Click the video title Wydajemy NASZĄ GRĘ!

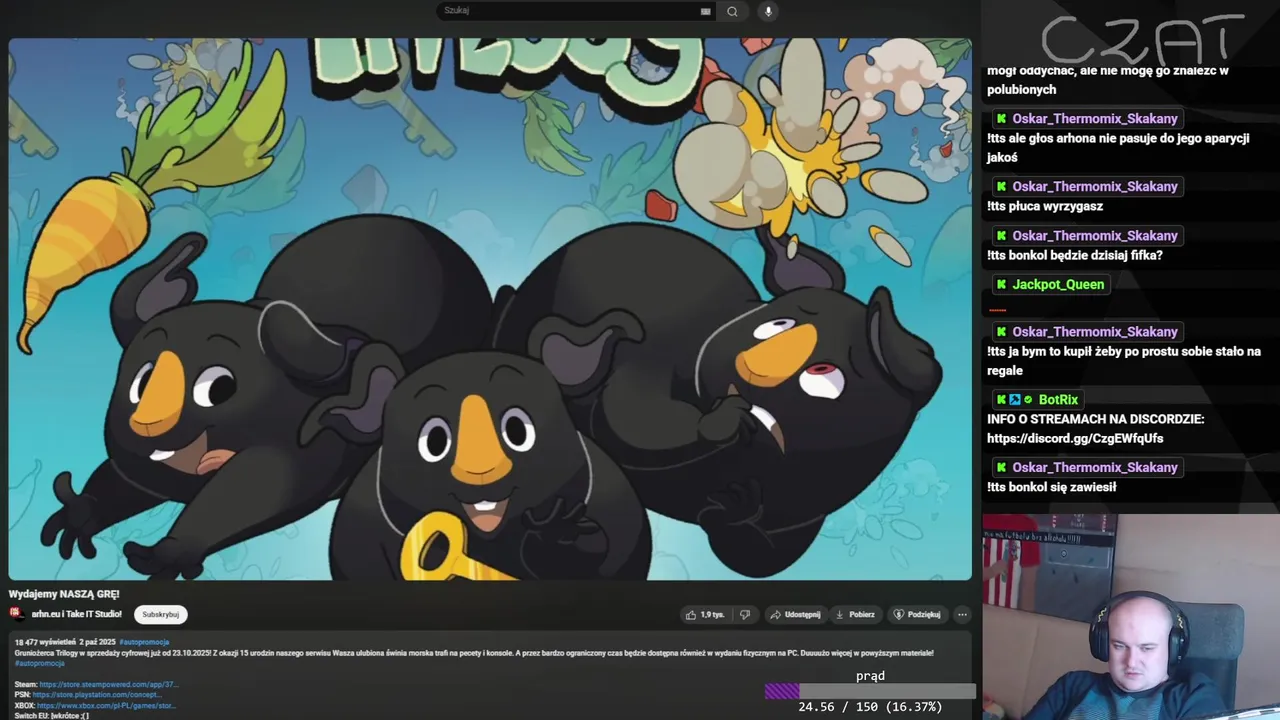pyautogui.click(x=64, y=594)
